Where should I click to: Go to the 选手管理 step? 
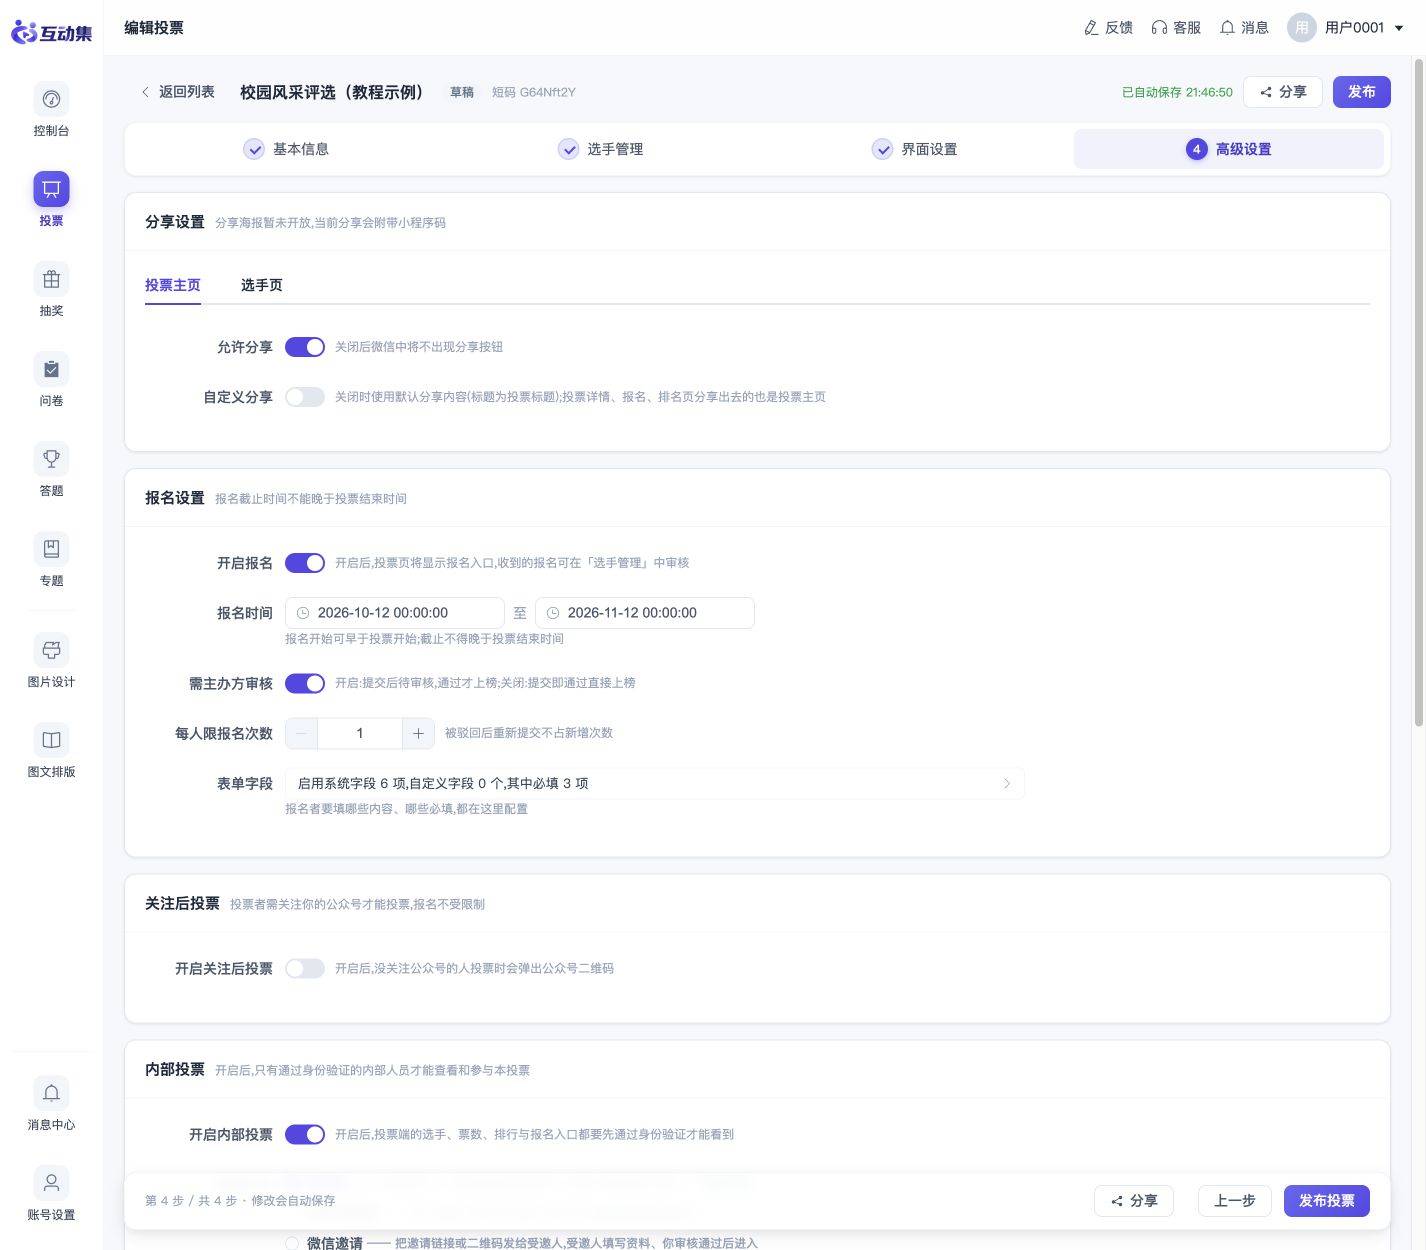600,149
